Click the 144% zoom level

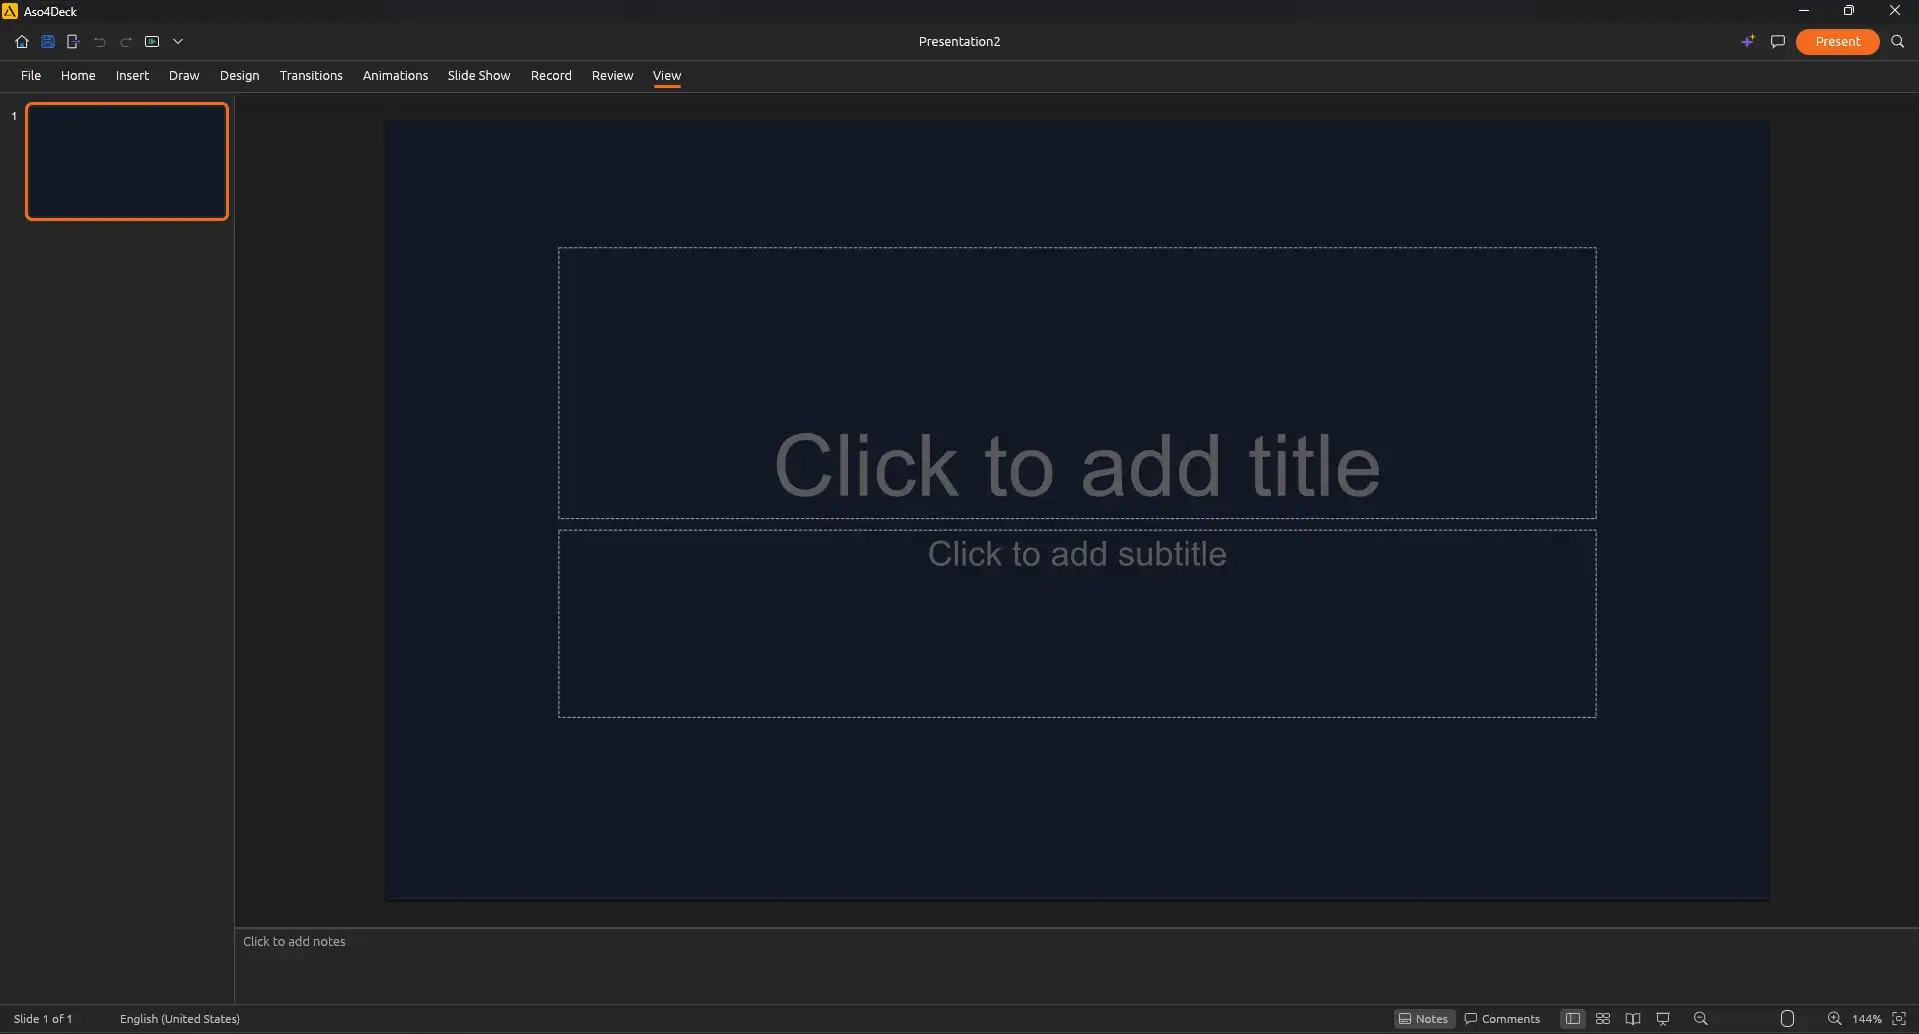coord(1866,1019)
